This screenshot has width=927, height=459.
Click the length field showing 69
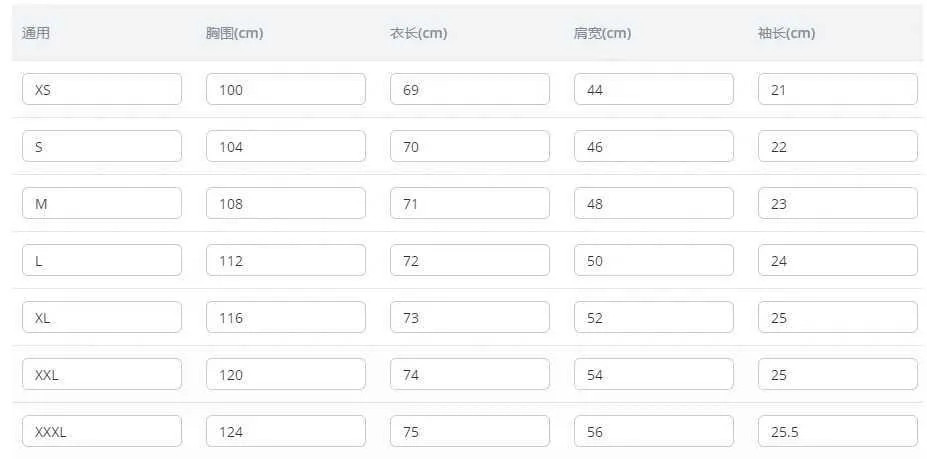pos(470,89)
